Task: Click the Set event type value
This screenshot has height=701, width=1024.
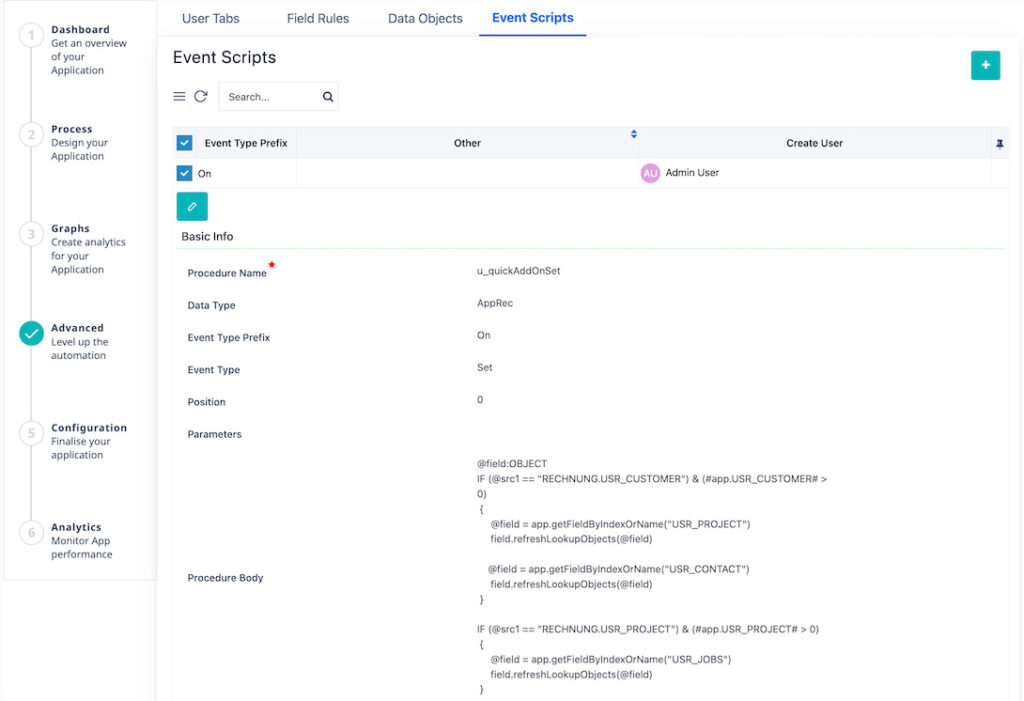Action: pyautogui.click(x=485, y=367)
